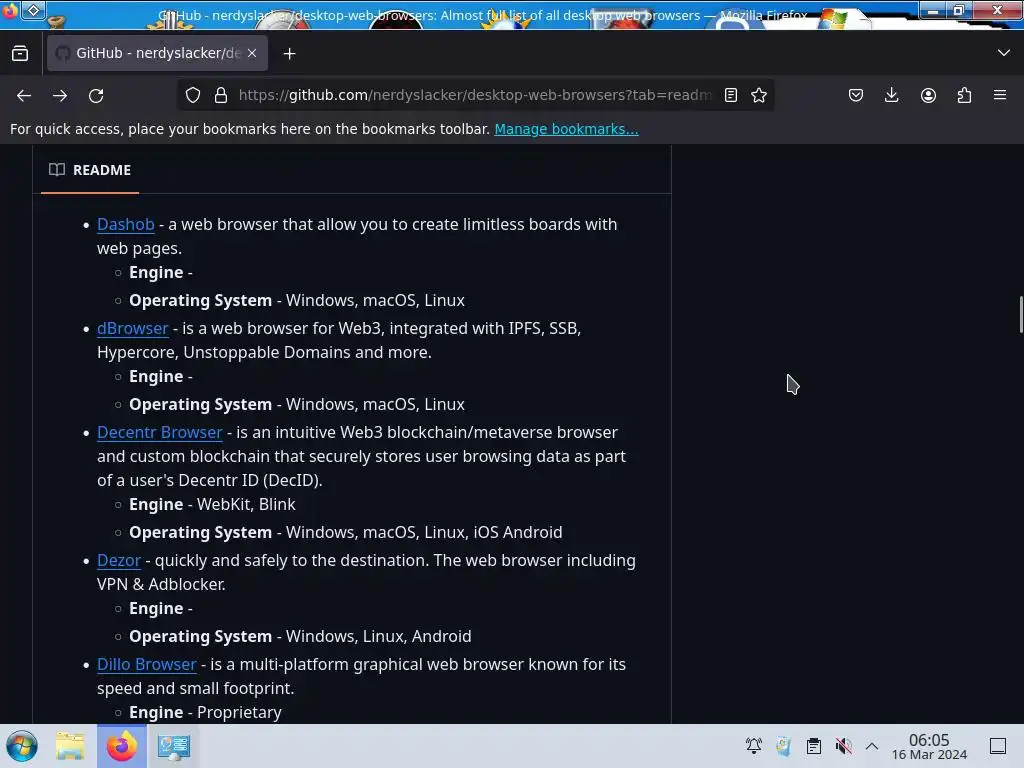Toggle reader view in address bar
The height and width of the screenshot is (768, 1024).
click(x=731, y=95)
